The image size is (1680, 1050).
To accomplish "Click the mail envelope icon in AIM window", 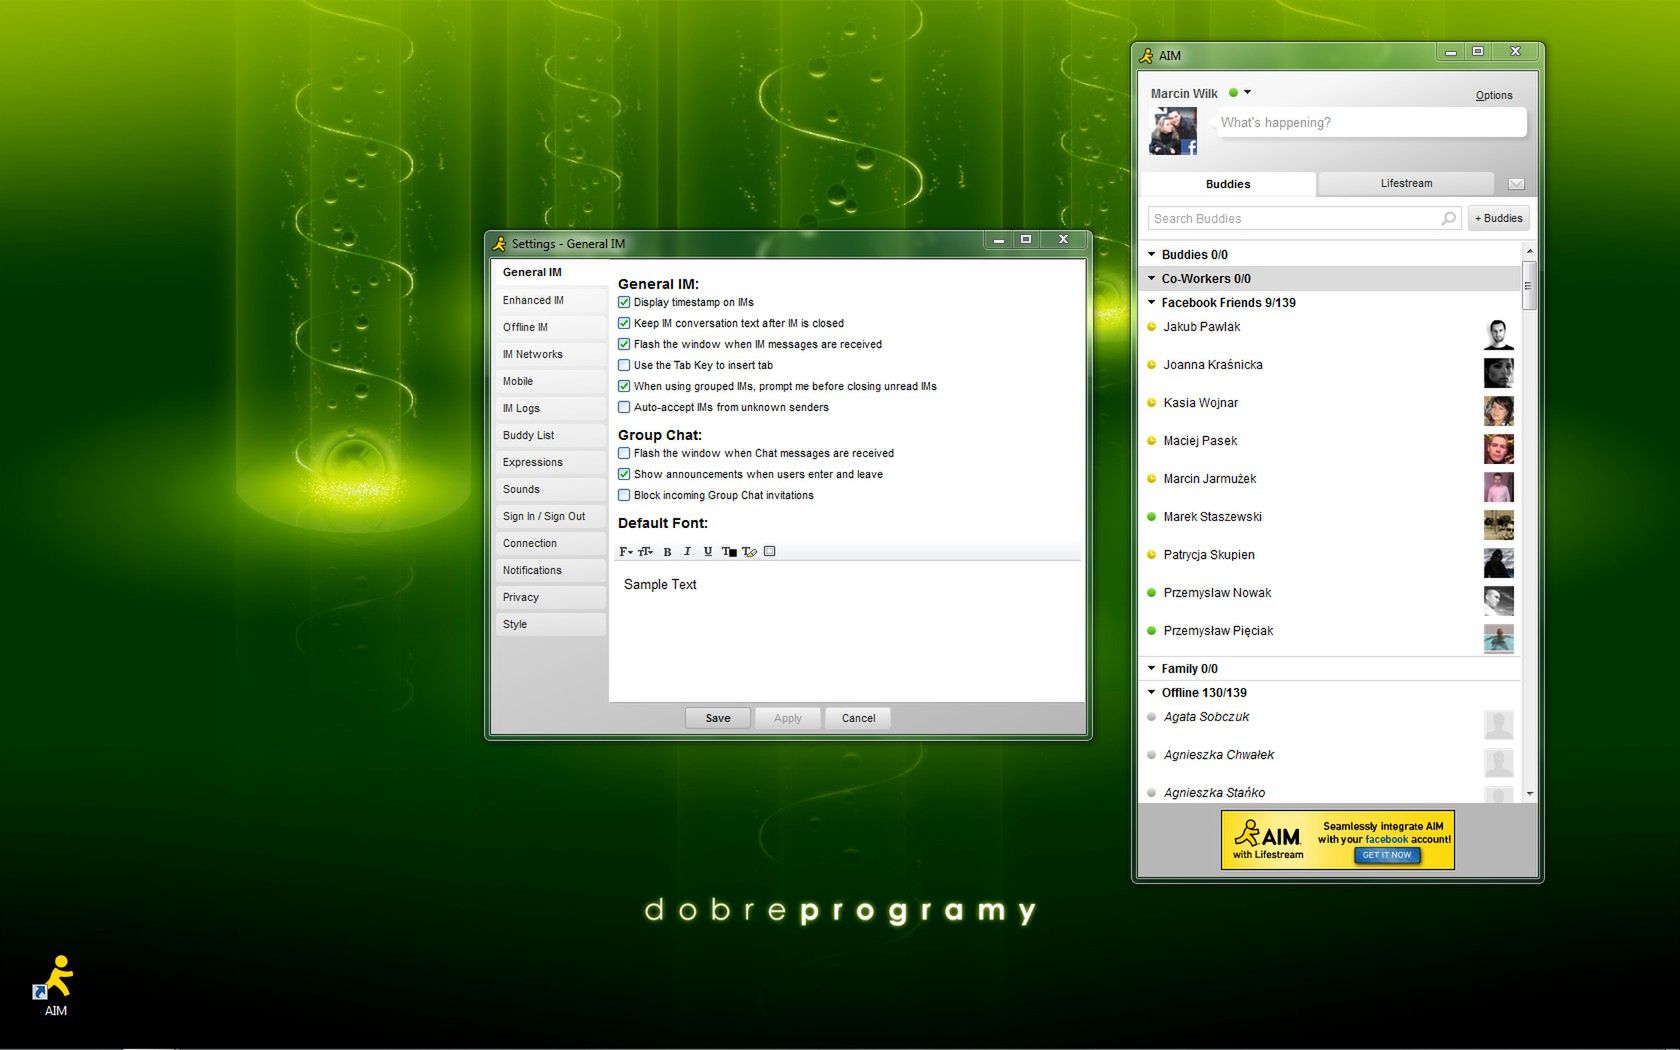I will pyautogui.click(x=1516, y=184).
